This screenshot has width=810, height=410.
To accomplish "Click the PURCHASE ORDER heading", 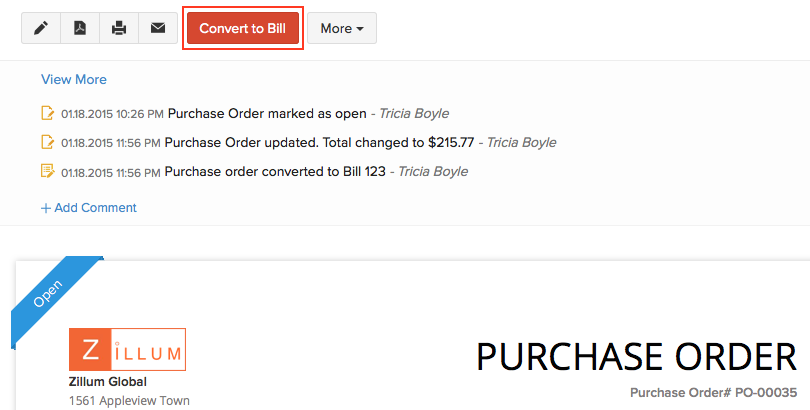I will (635, 356).
